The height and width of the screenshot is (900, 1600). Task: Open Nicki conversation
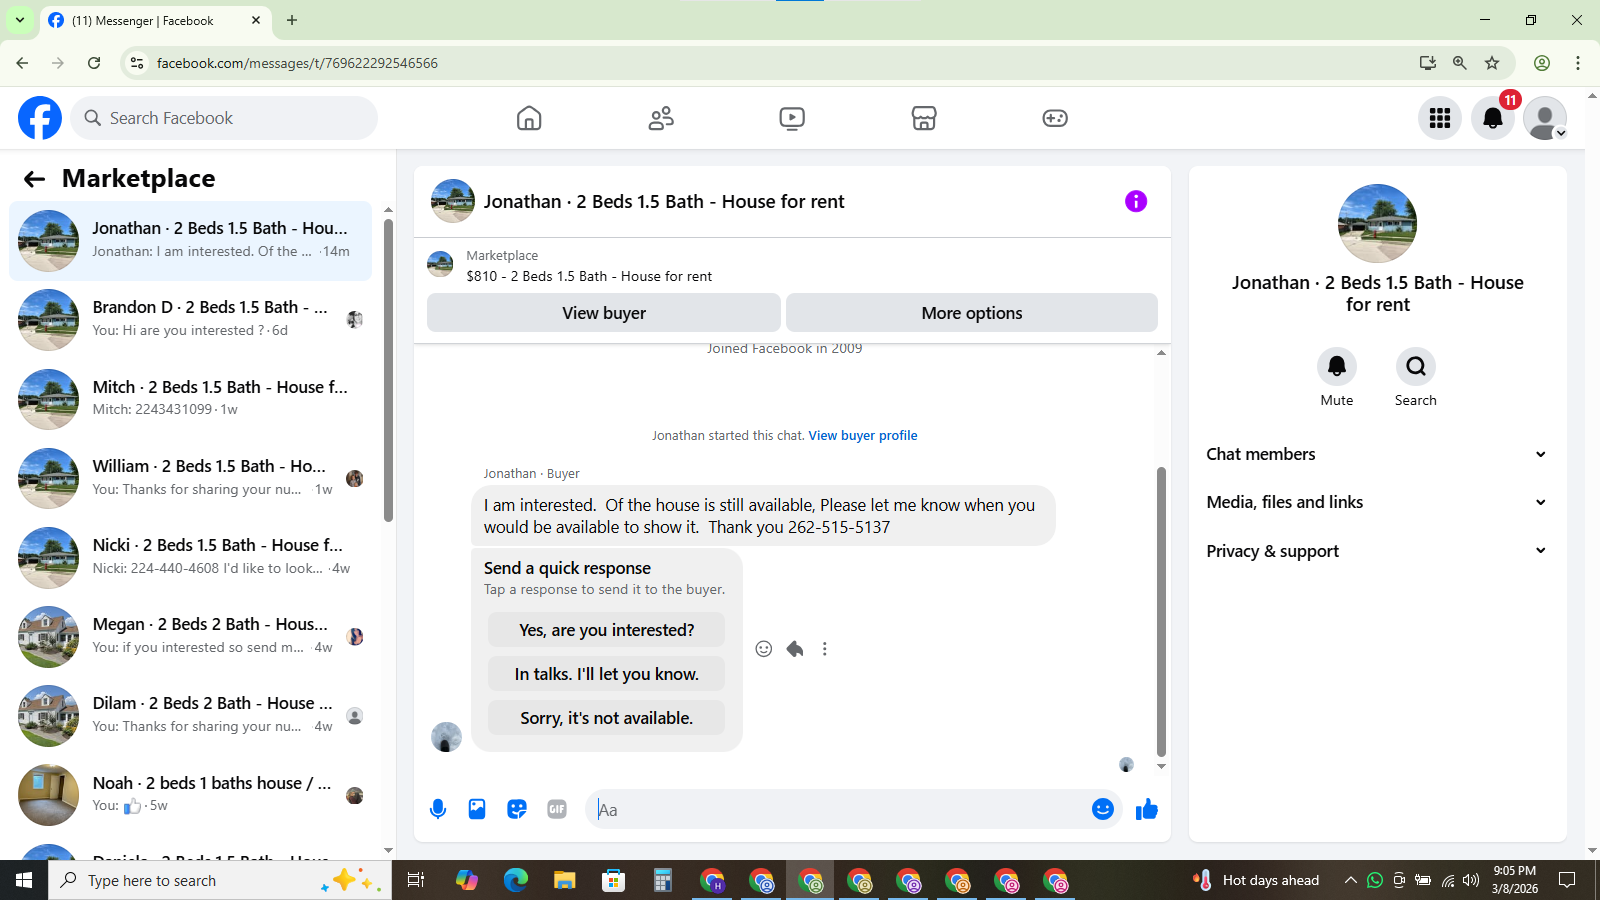click(190, 557)
